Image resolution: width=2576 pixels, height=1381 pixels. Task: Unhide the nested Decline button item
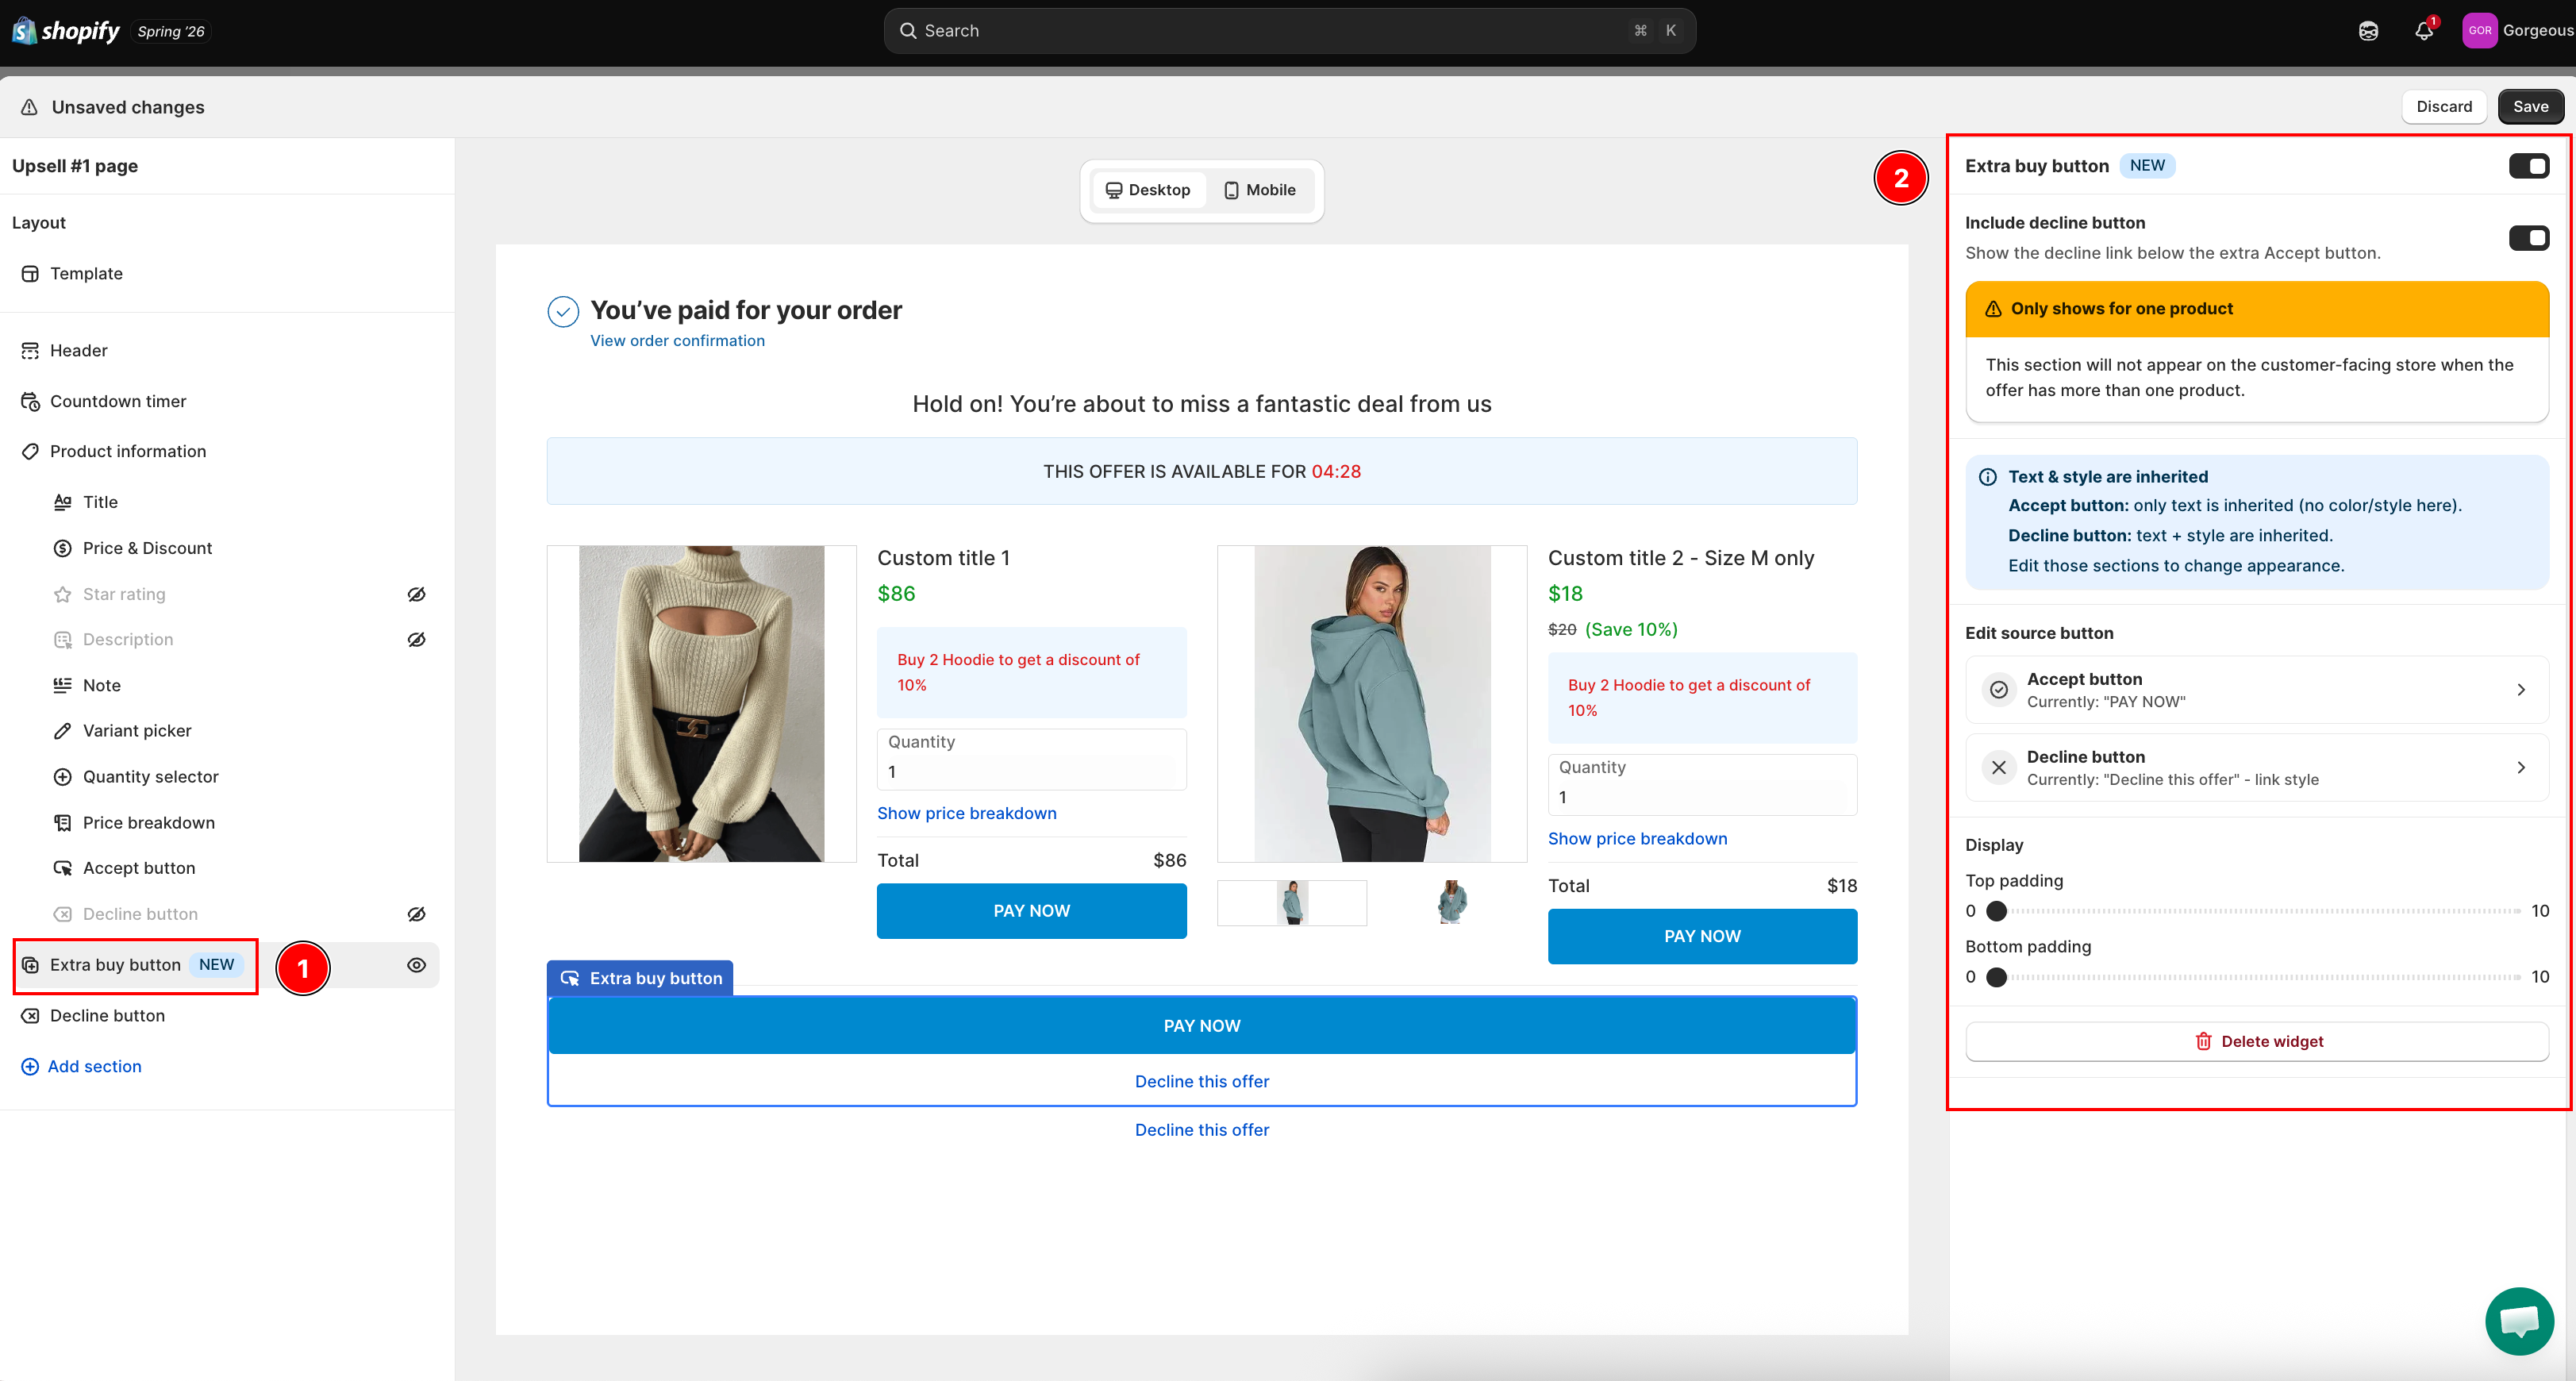click(x=416, y=914)
